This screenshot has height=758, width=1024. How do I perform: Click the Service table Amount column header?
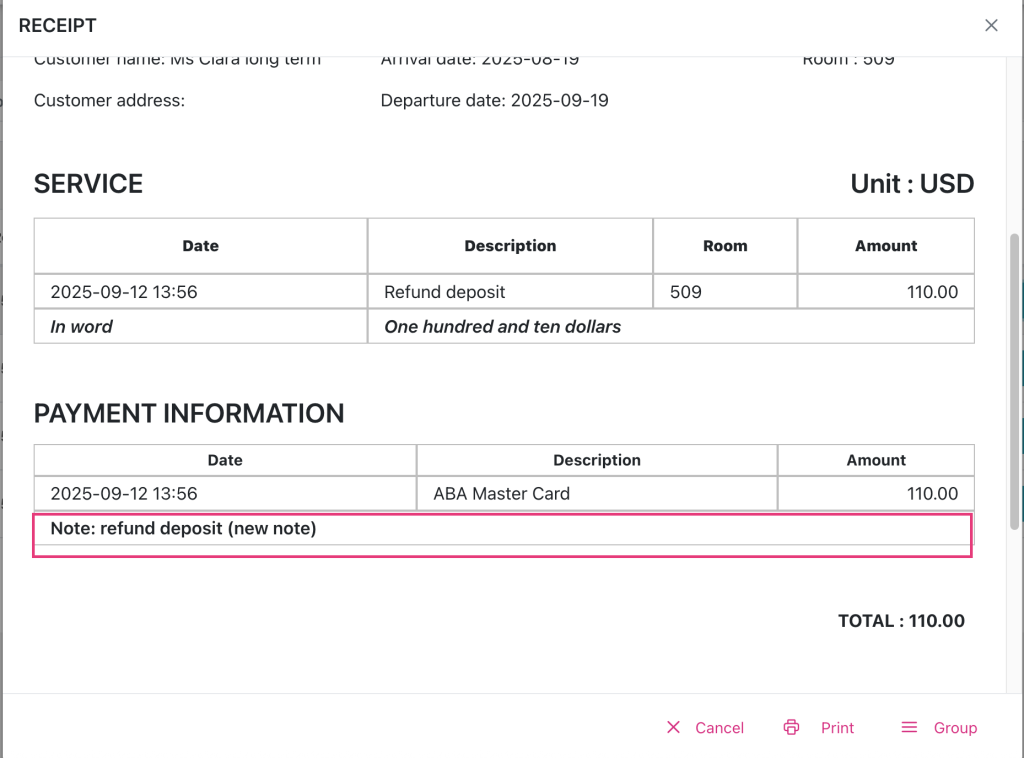(x=885, y=246)
